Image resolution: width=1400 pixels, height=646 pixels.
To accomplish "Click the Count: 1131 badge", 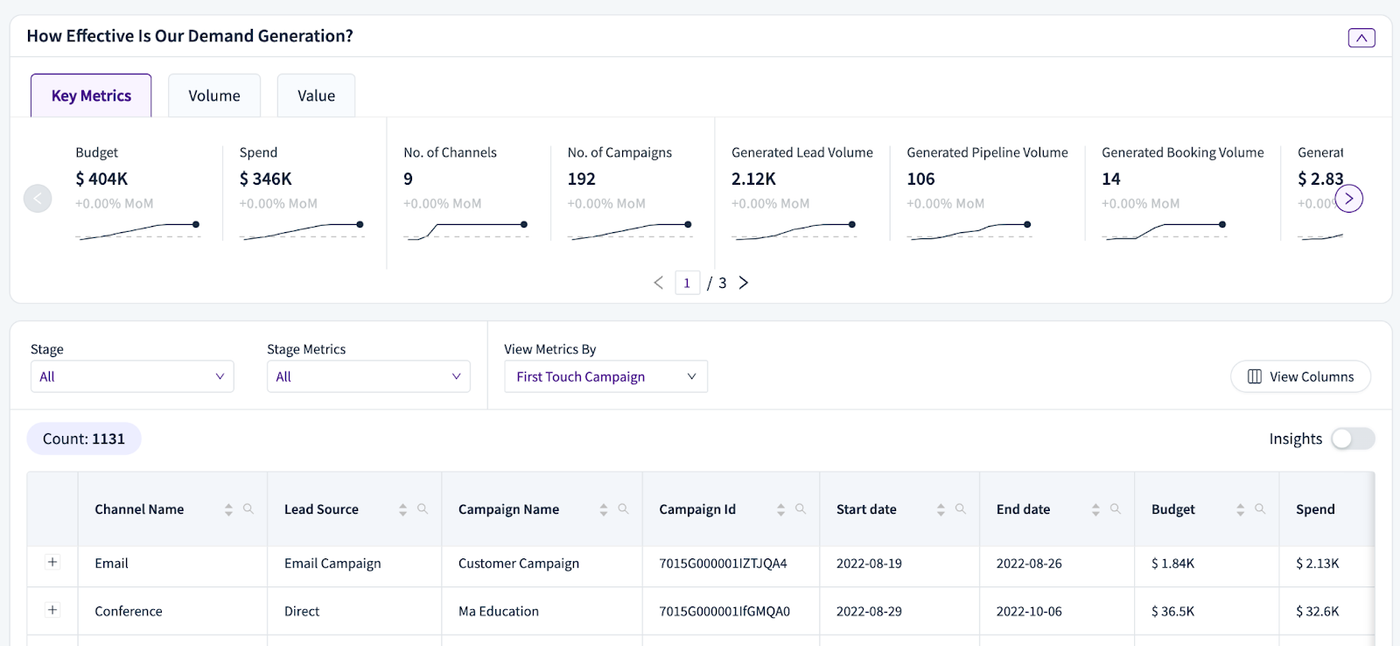I will (x=84, y=438).
